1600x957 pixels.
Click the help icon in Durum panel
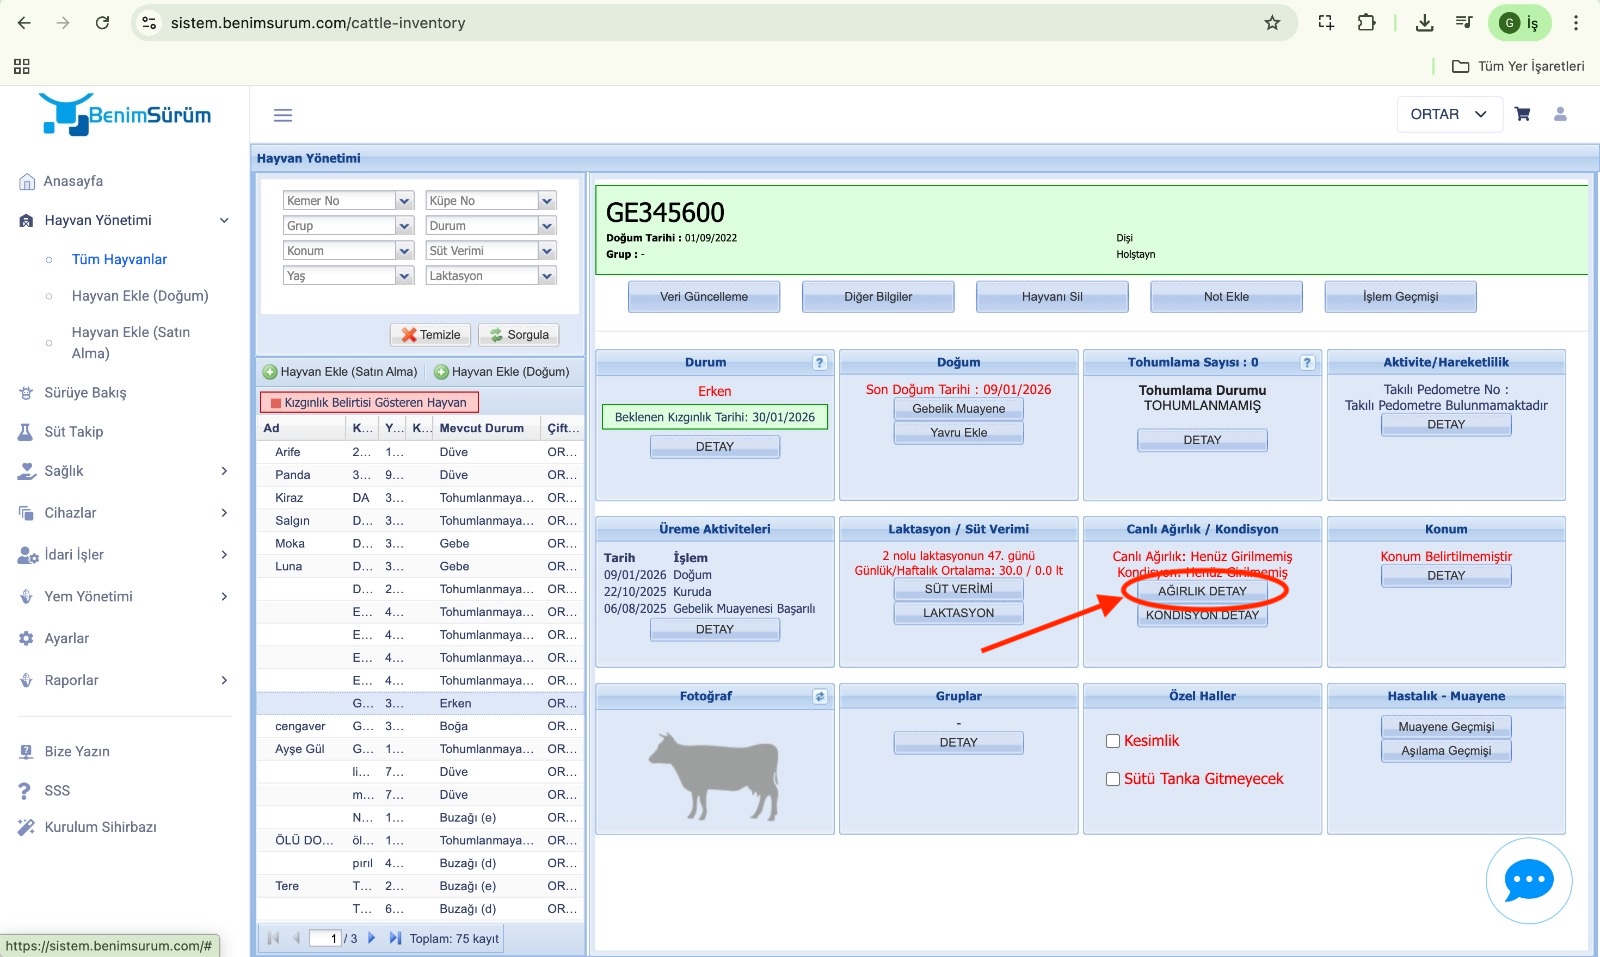click(x=820, y=363)
